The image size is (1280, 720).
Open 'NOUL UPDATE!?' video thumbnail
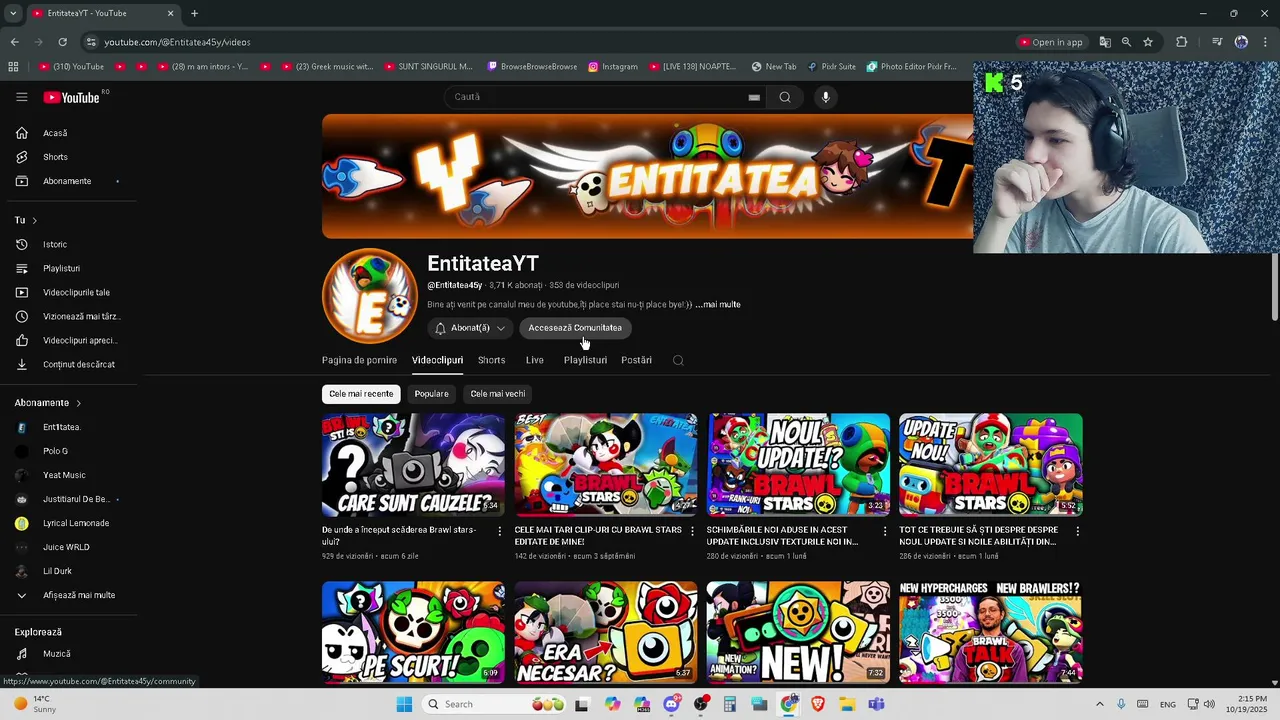pyautogui.click(x=798, y=465)
